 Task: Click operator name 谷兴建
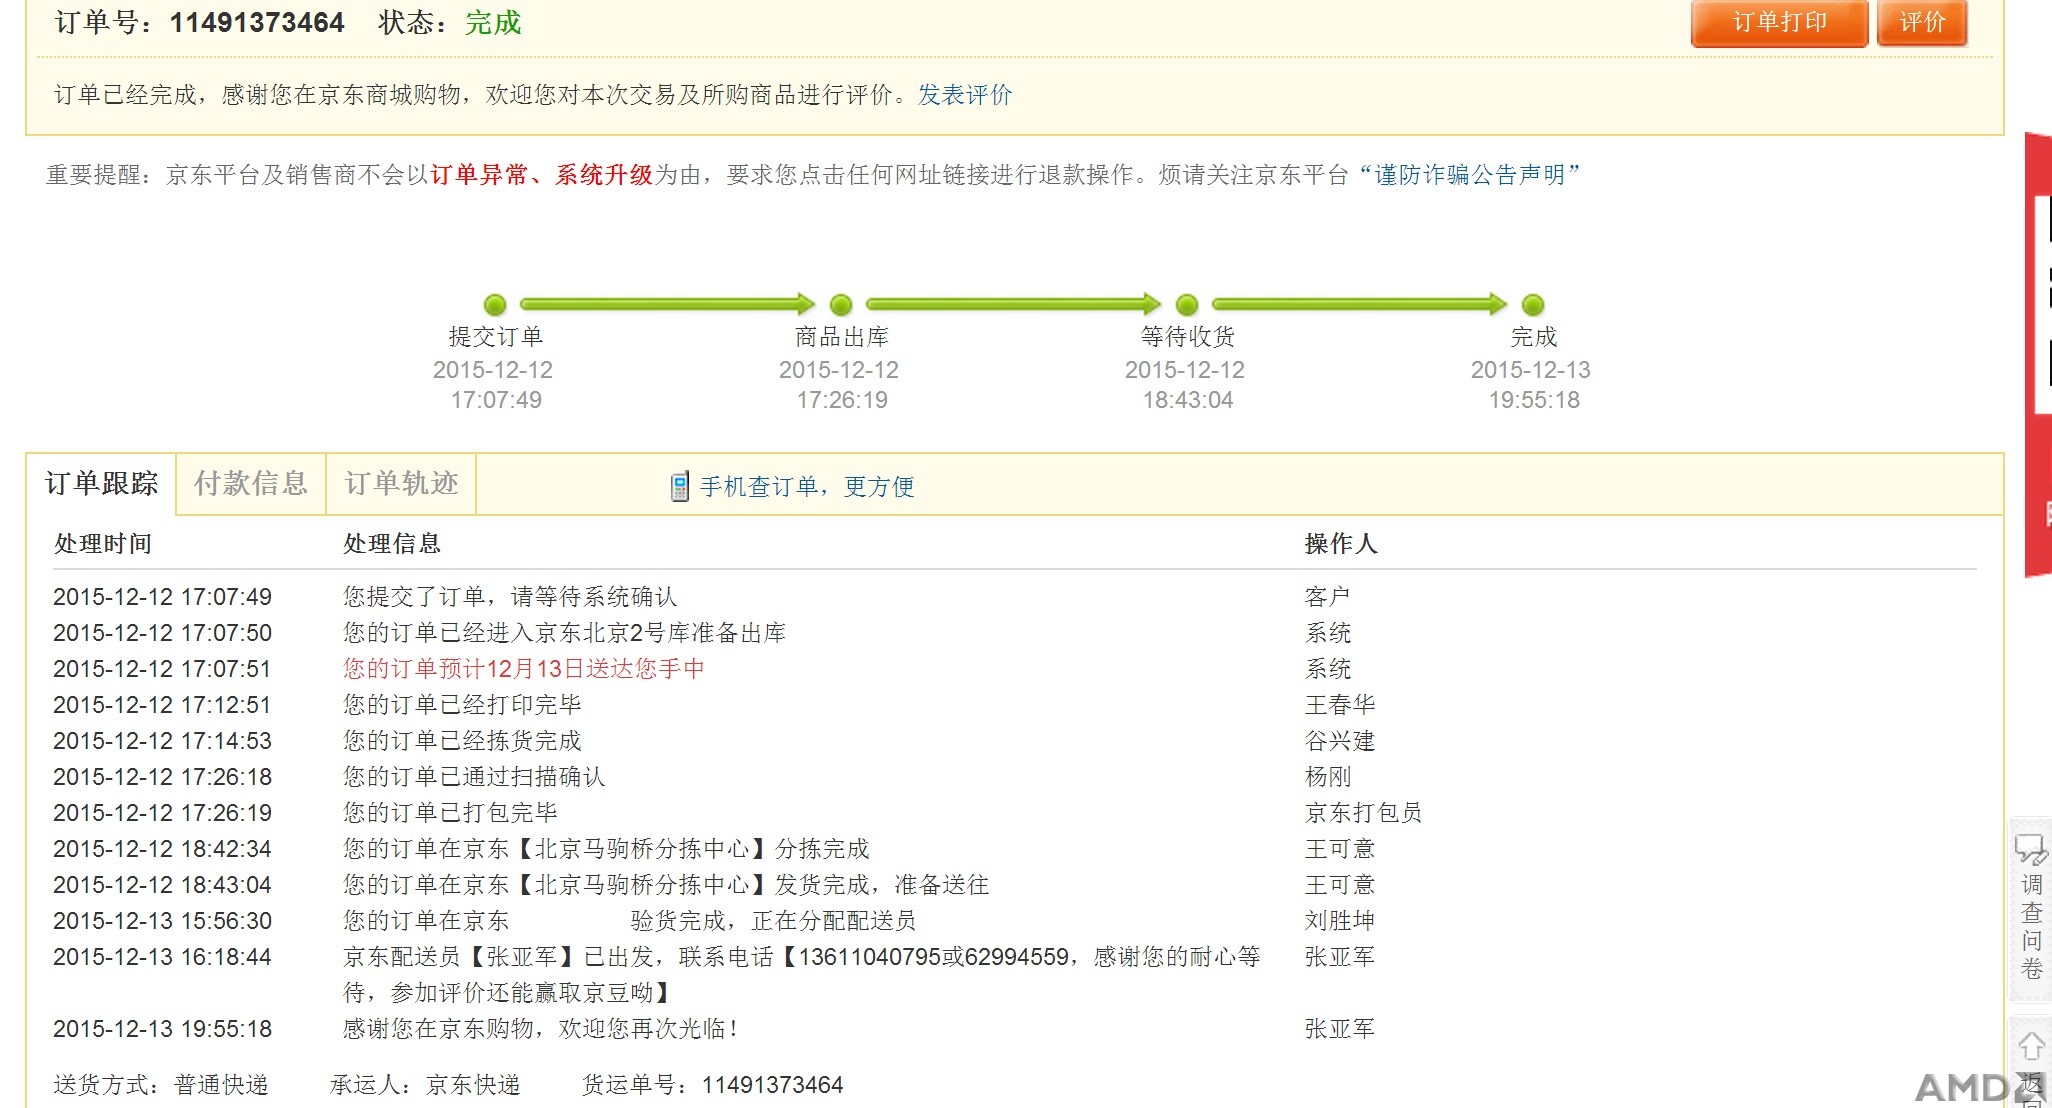coord(1340,741)
